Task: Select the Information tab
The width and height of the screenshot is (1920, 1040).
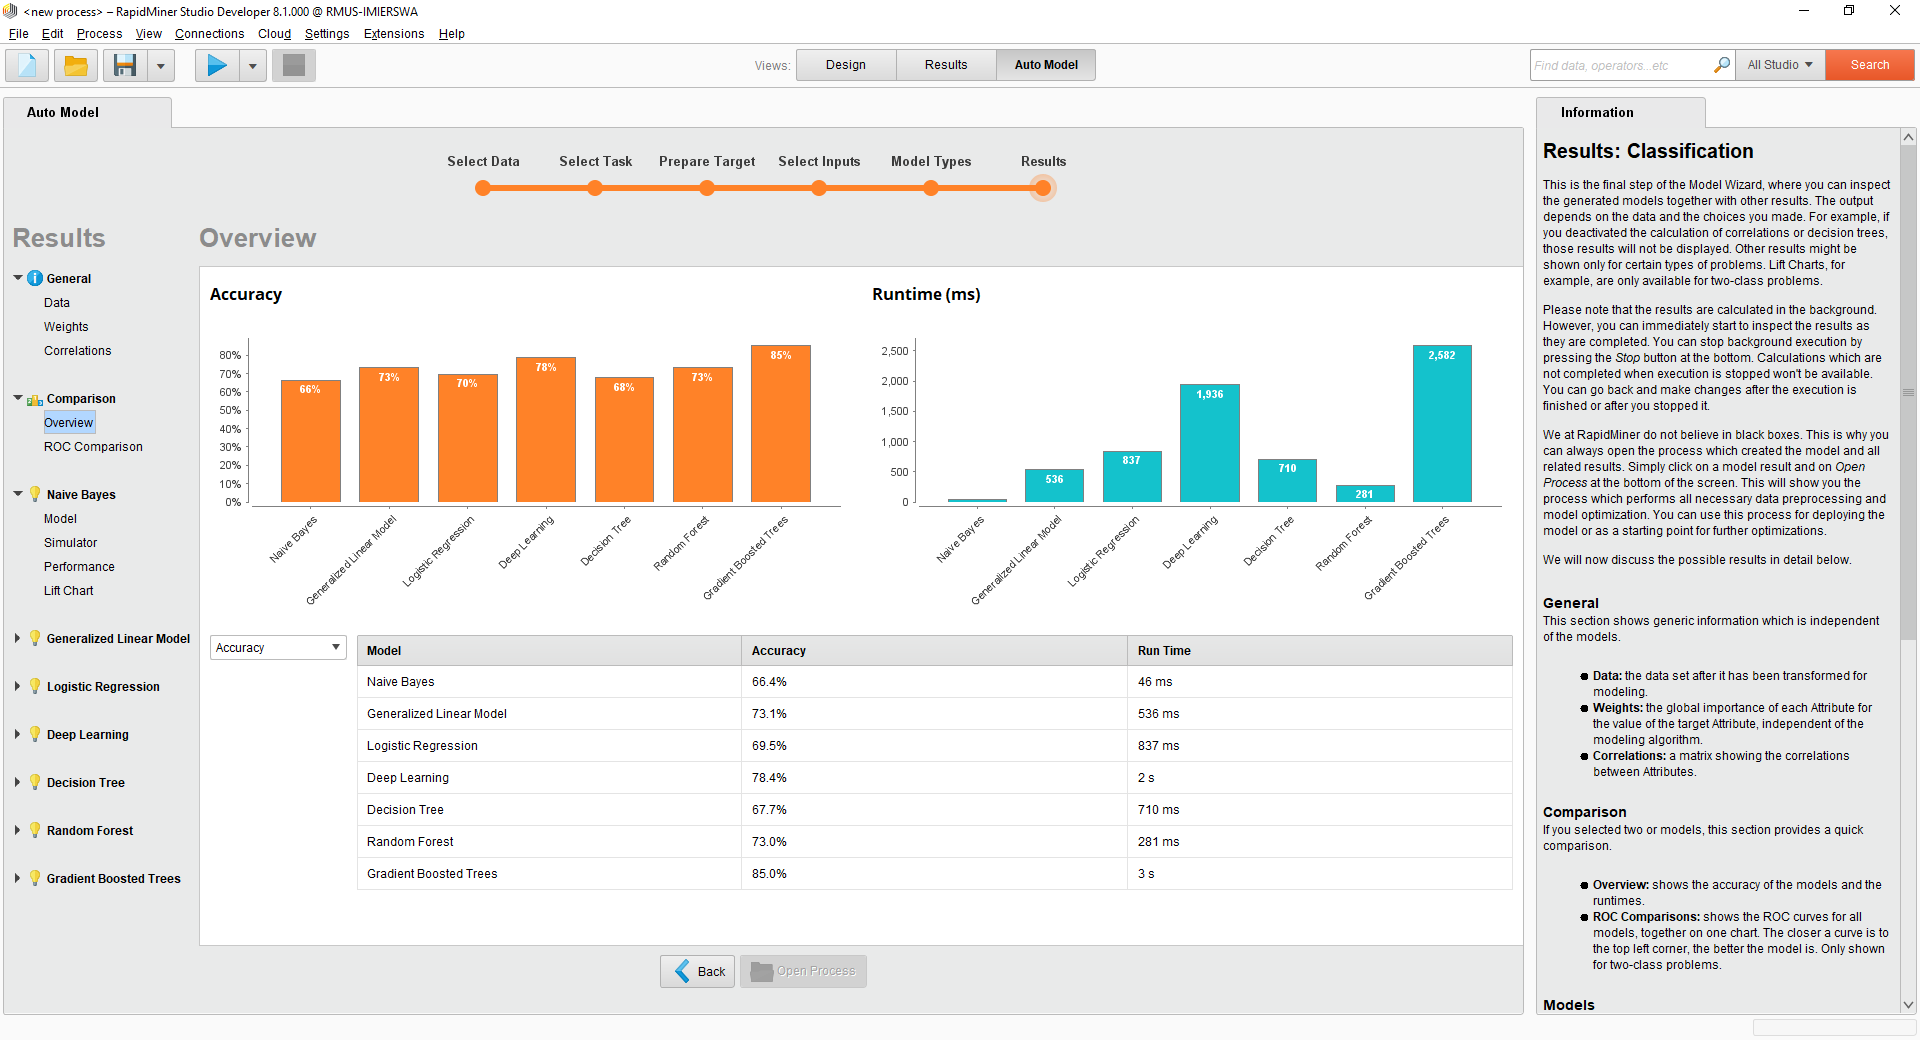Action: coord(1595,112)
